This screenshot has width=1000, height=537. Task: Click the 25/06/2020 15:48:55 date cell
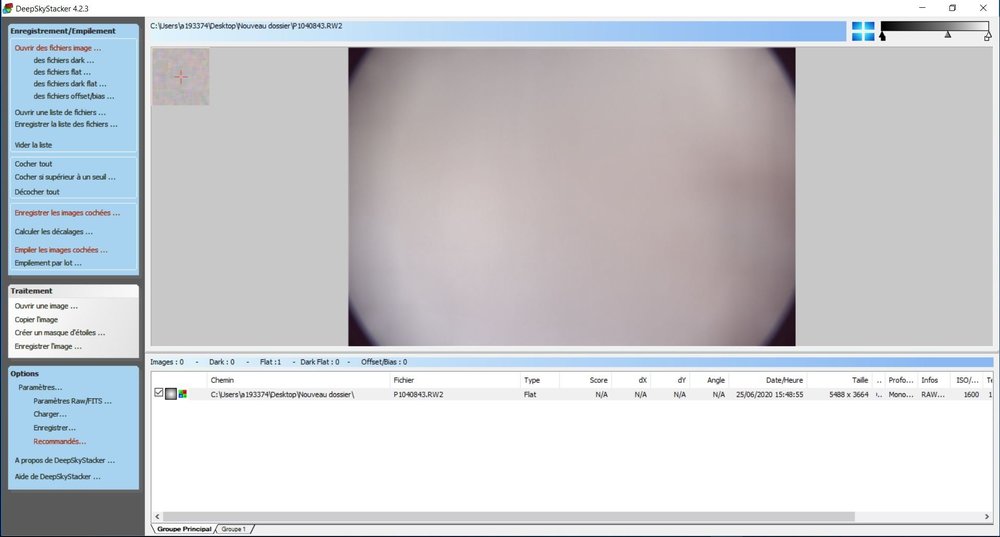[x=769, y=395]
